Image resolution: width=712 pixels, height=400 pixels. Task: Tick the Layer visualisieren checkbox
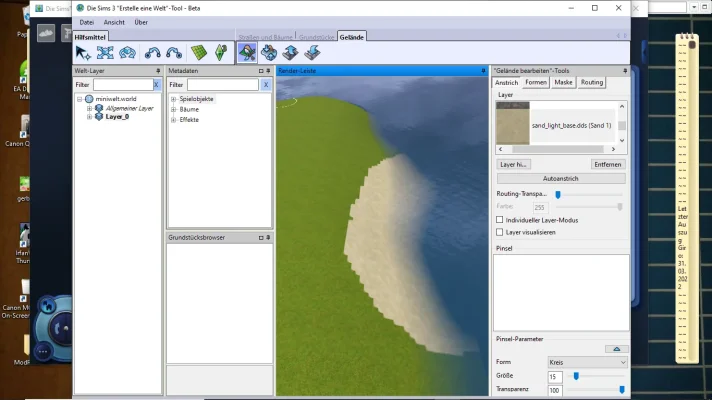[x=499, y=232]
